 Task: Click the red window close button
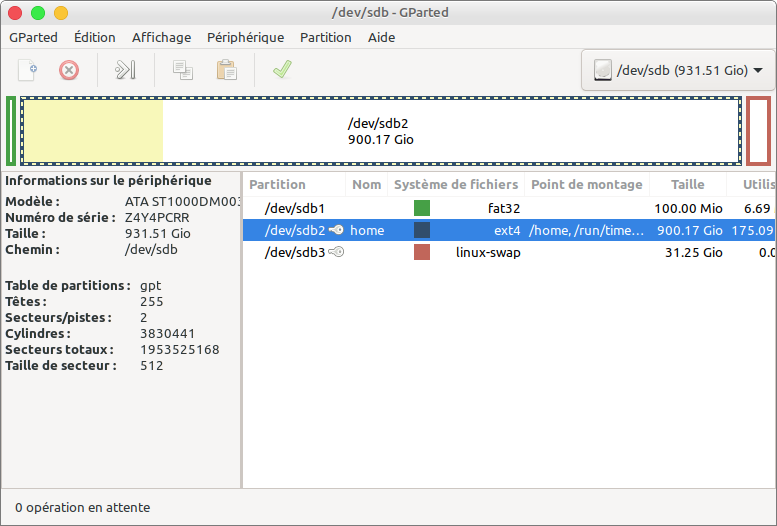click(x=15, y=13)
